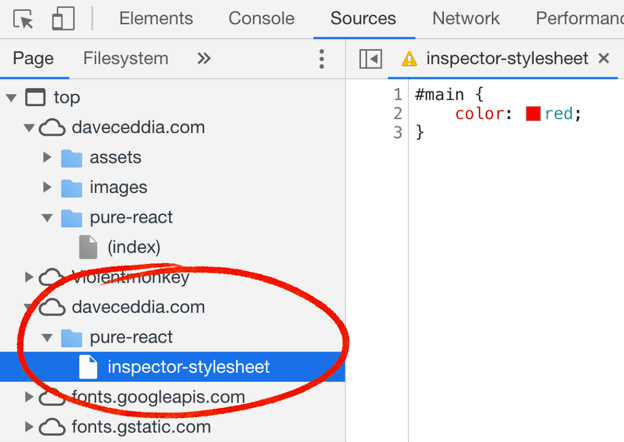Click the red value in the editor

pyautogui.click(x=559, y=114)
